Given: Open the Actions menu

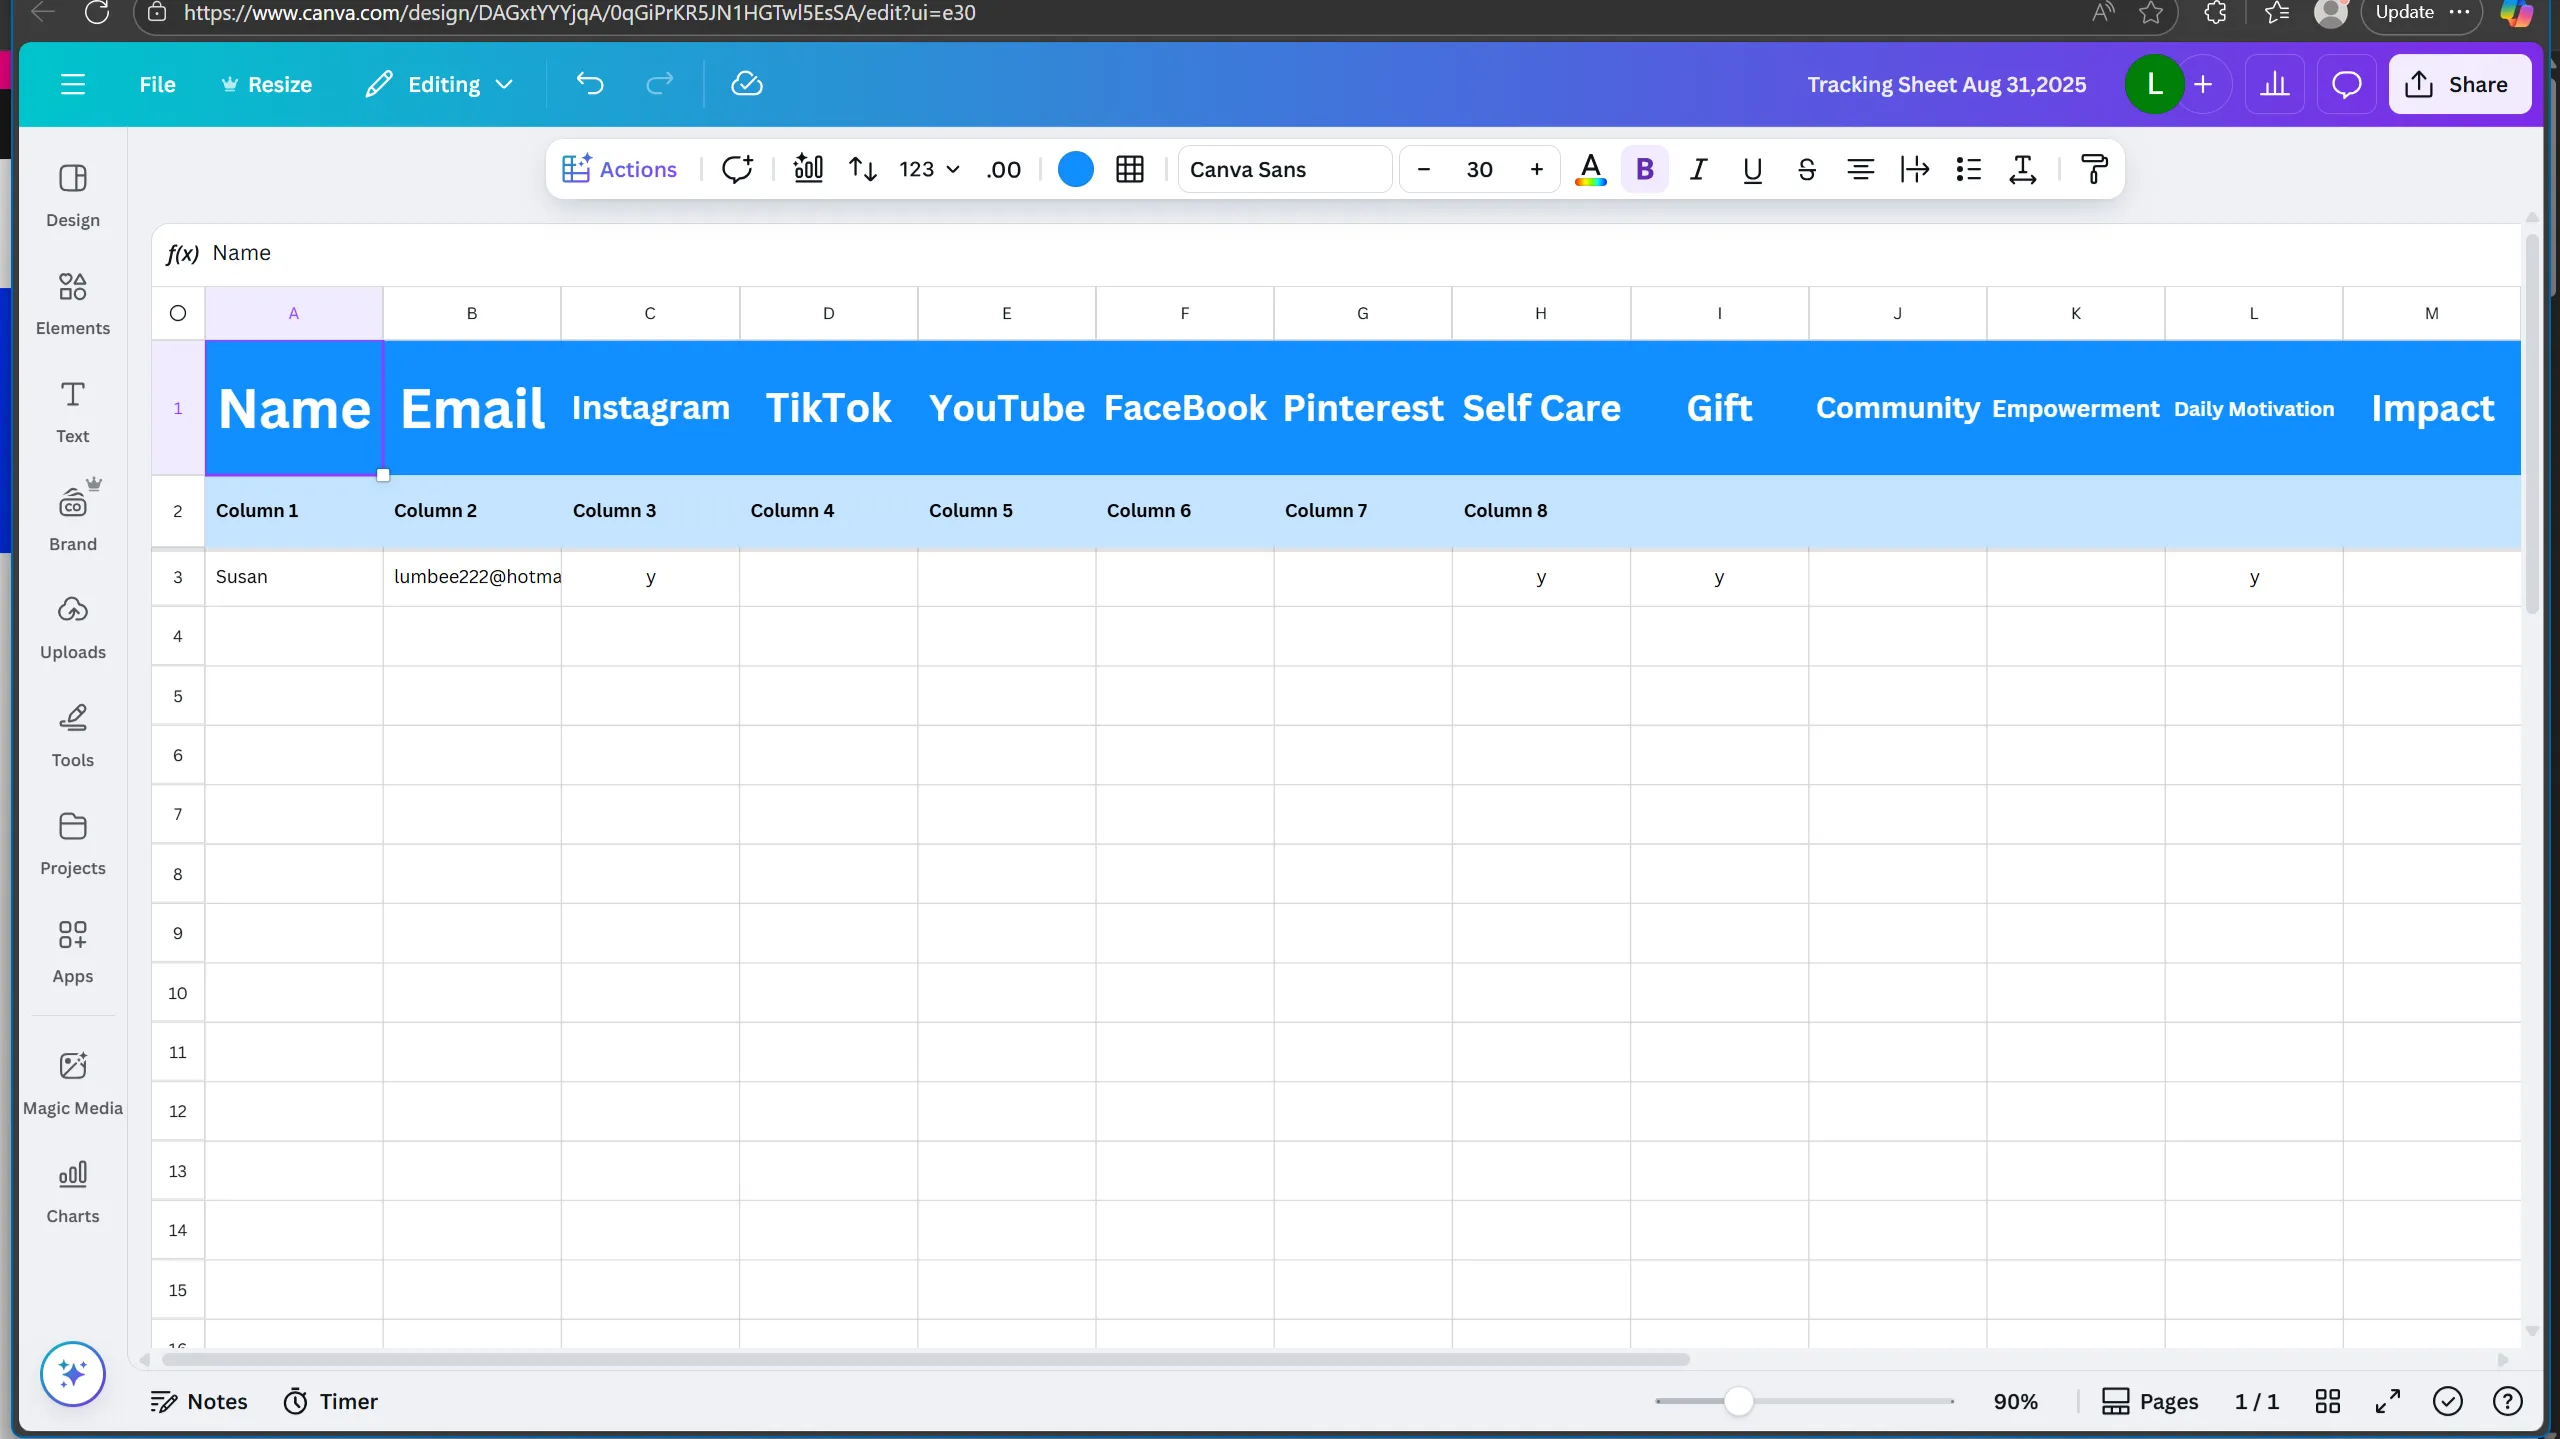Looking at the screenshot, I should click(619, 169).
